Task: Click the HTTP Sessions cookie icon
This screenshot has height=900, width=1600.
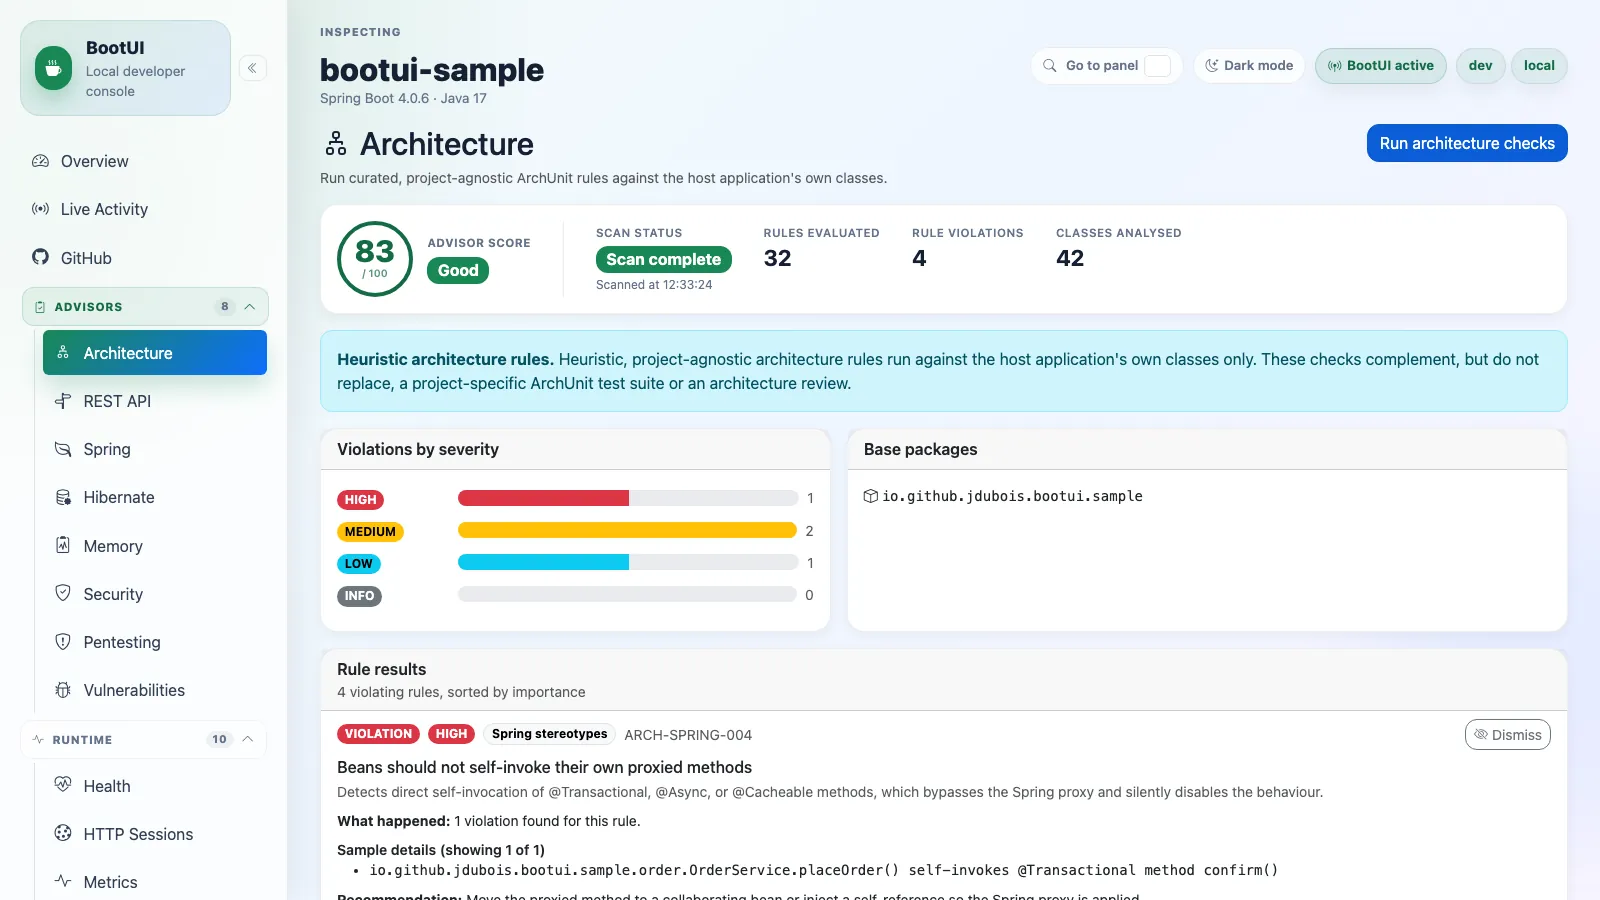Action: point(63,833)
